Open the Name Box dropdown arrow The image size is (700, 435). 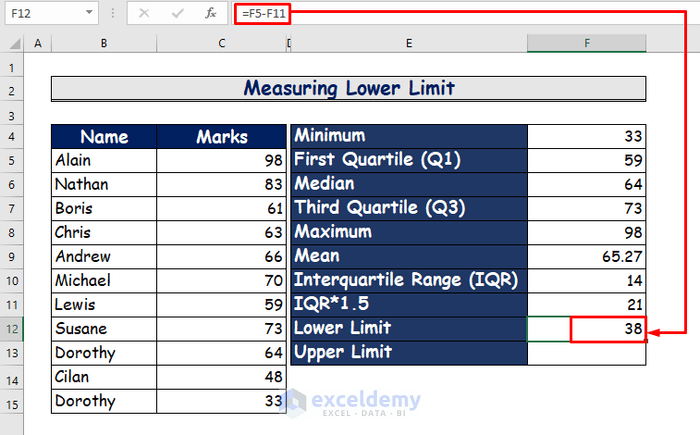click(x=89, y=13)
